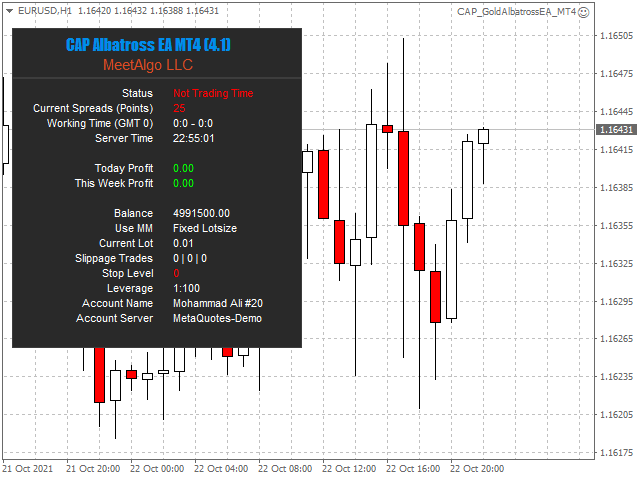Click the Server Time value 22:55:01
This screenshot has height=480, width=640.
[x=193, y=138]
